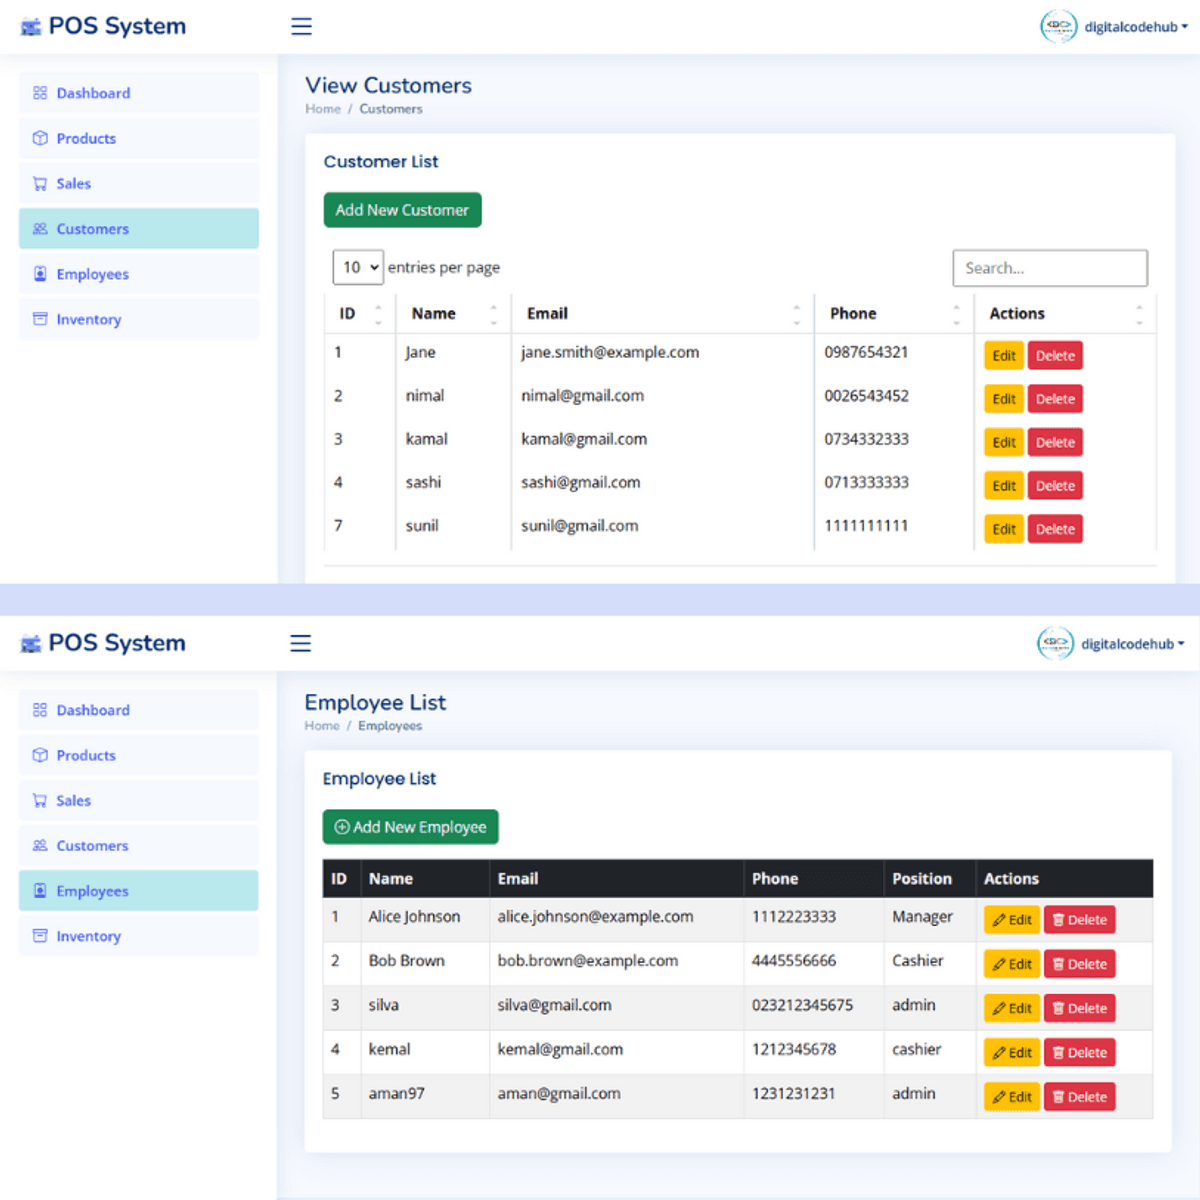
Task: Delete the customer named sunil
Action: (1055, 529)
